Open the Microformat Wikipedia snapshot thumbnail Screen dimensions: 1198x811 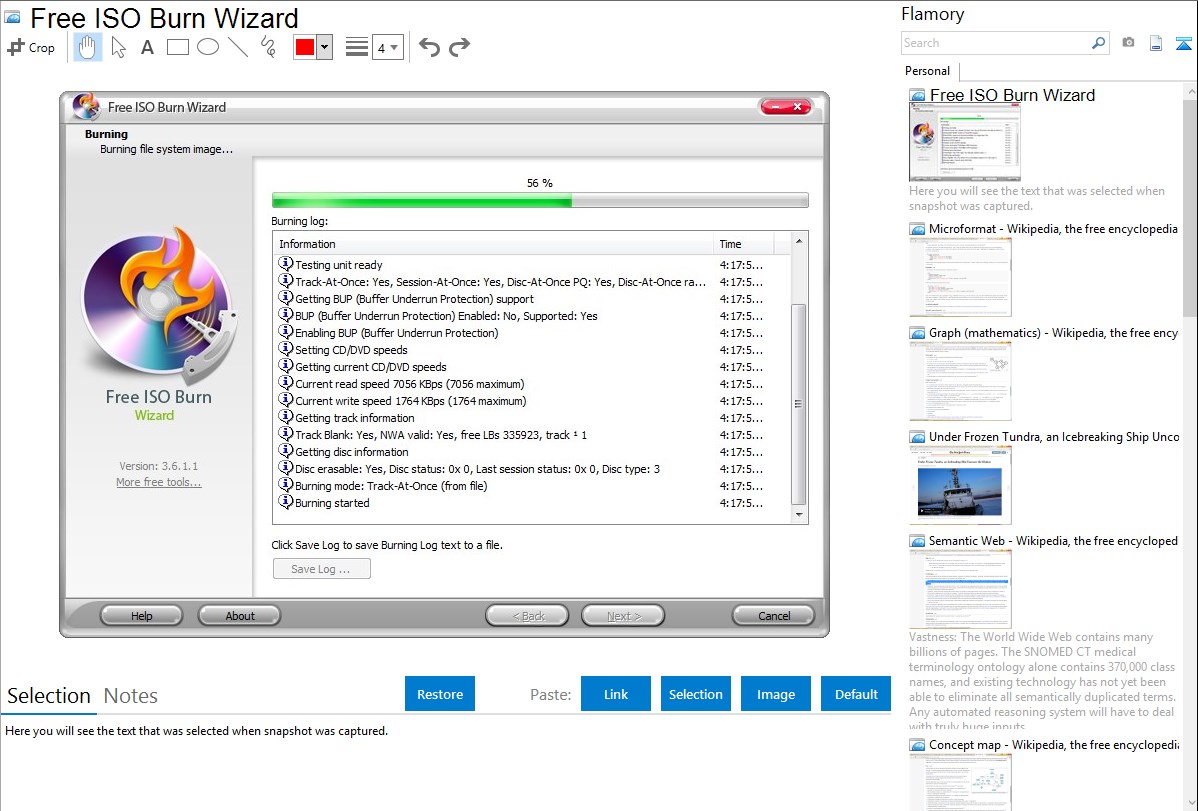click(960, 277)
